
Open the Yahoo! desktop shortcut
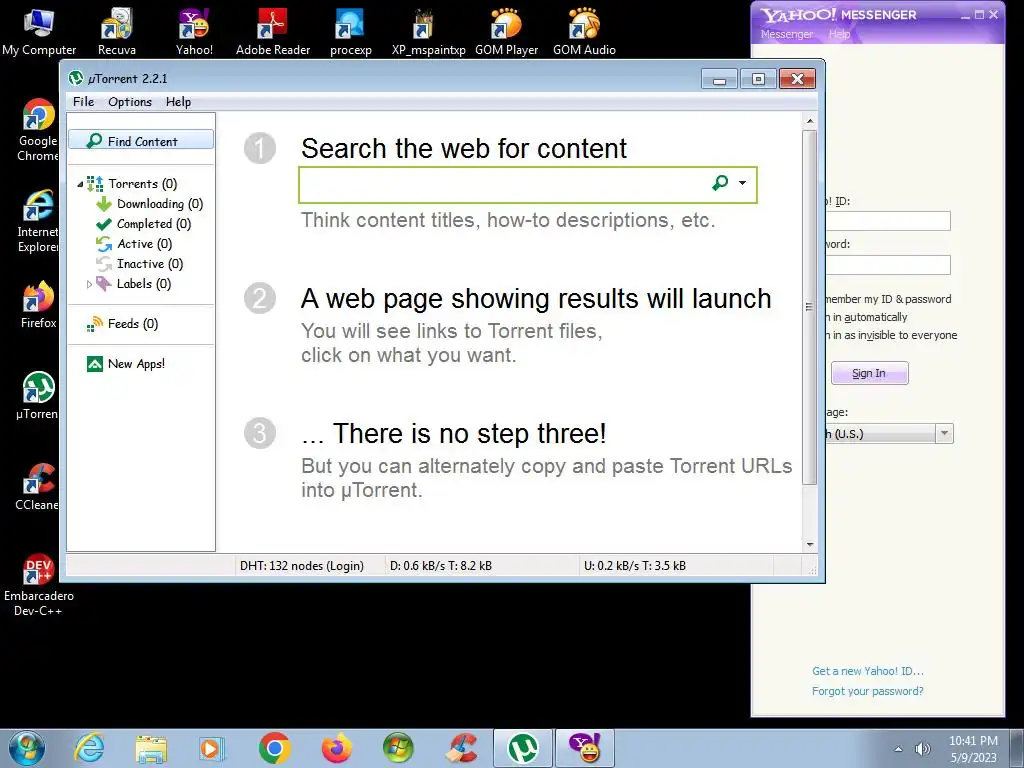point(194,31)
